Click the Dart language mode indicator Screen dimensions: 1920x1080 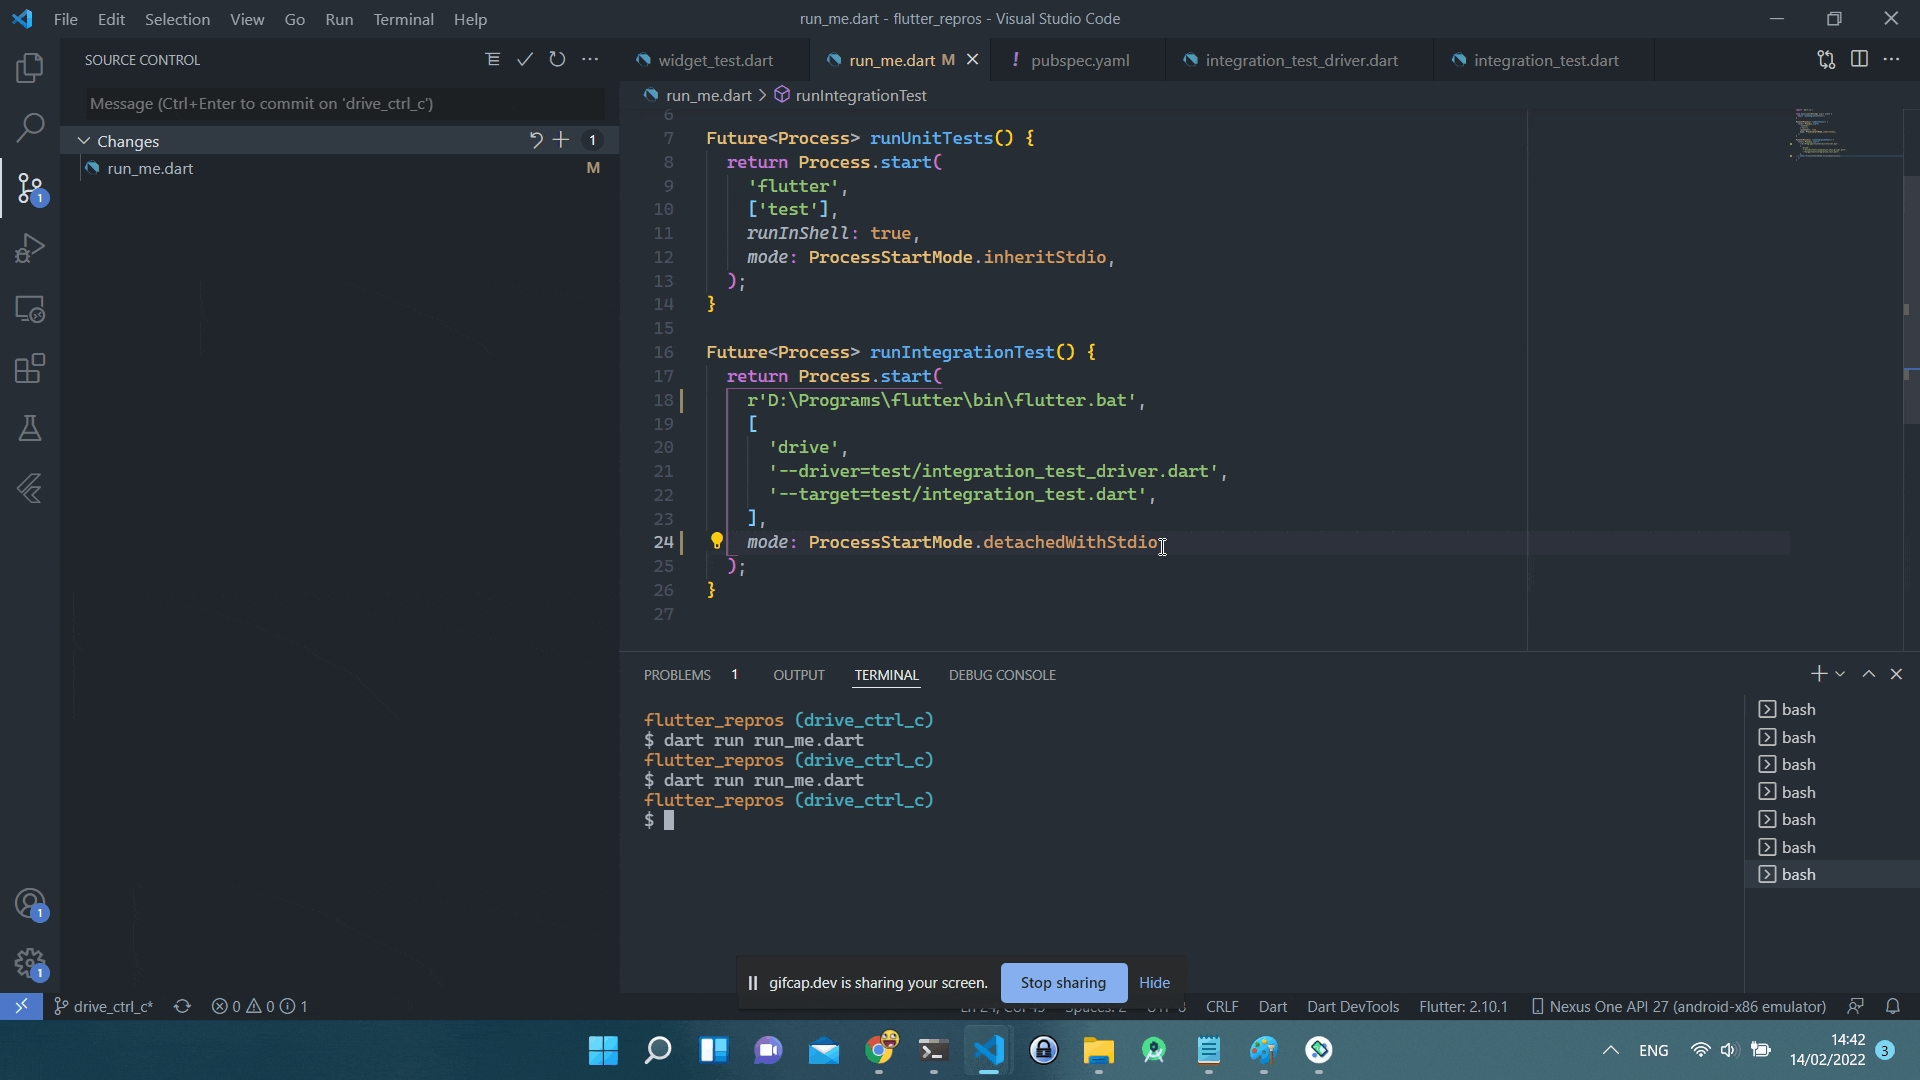pos(1272,1007)
